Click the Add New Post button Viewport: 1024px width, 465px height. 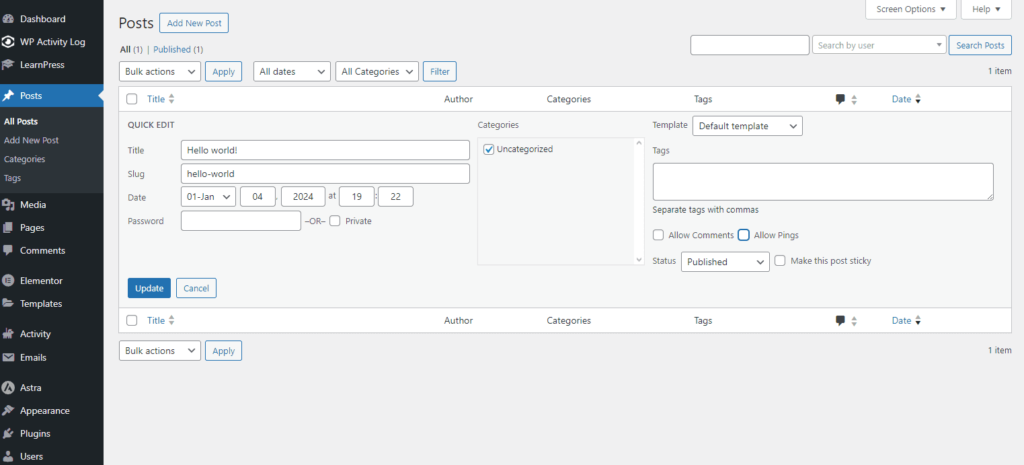point(200,23)
